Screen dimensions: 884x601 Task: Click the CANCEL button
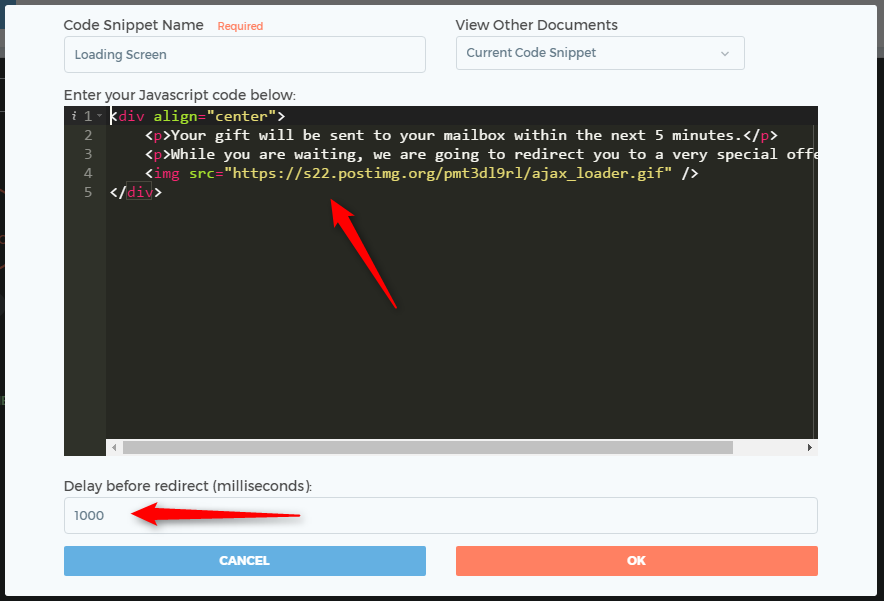click(245, 560)
